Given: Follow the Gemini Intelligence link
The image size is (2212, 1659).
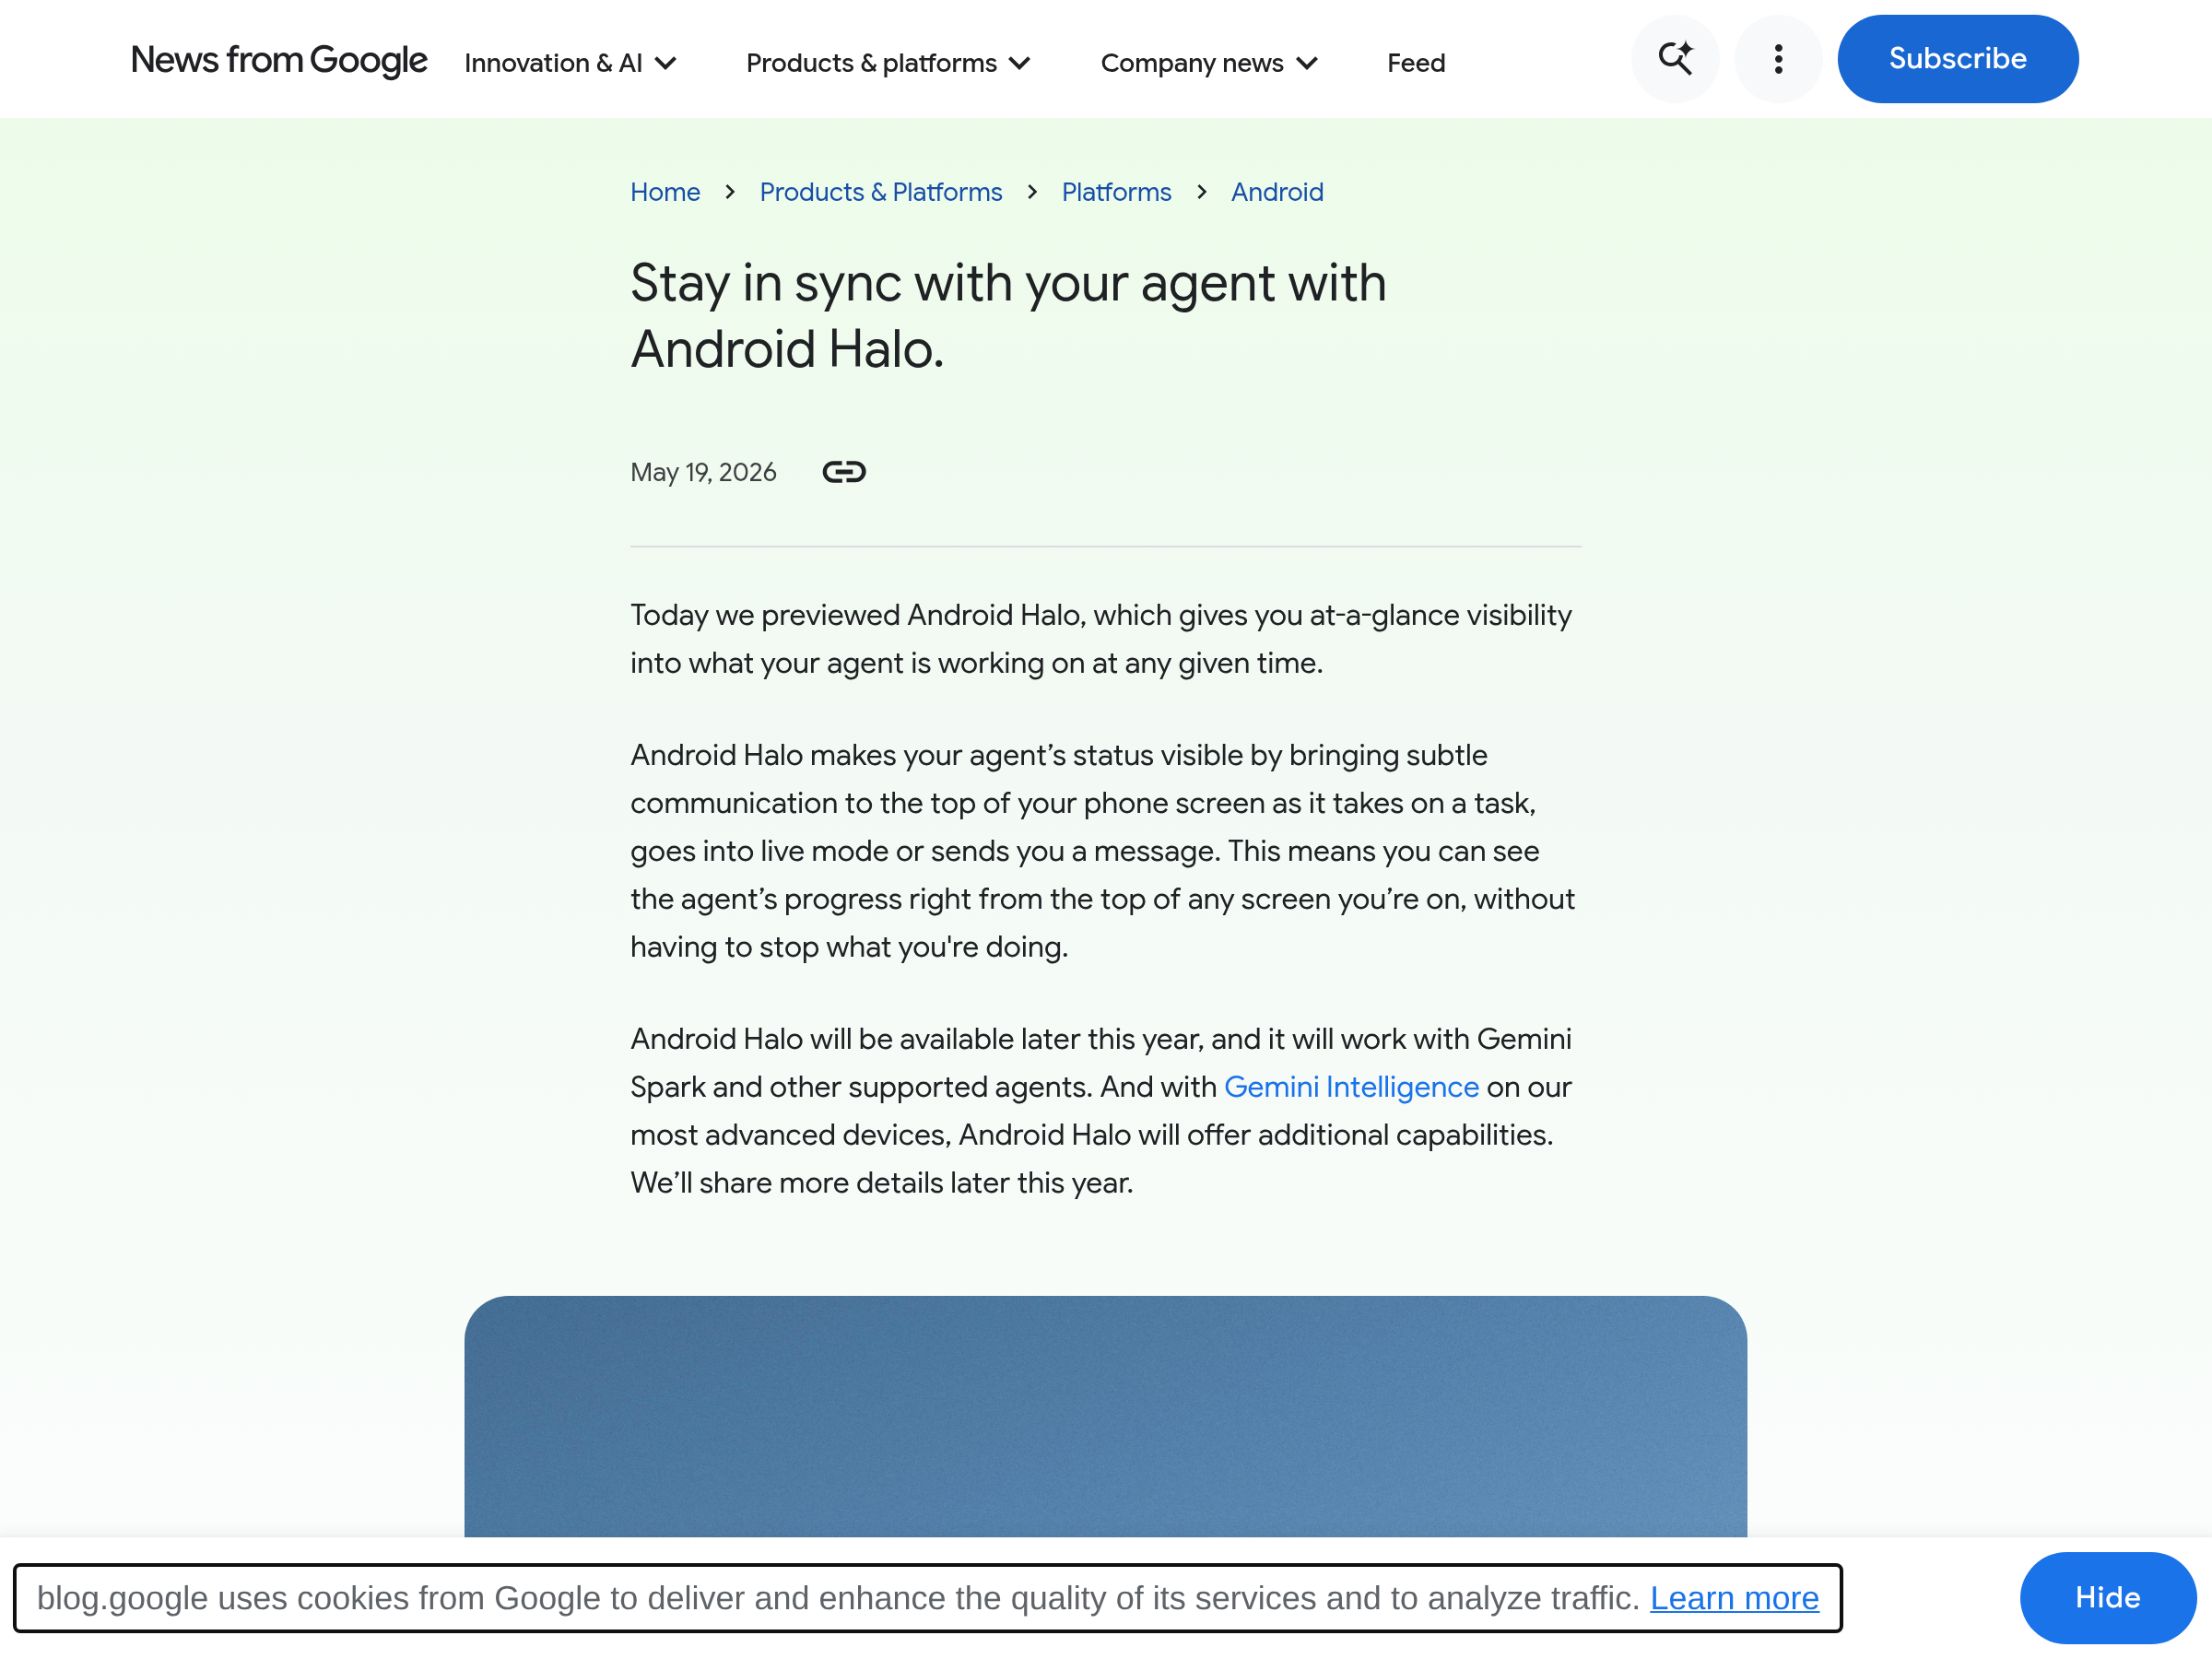Looking at the screenshot, I should coord(1351,1087).
